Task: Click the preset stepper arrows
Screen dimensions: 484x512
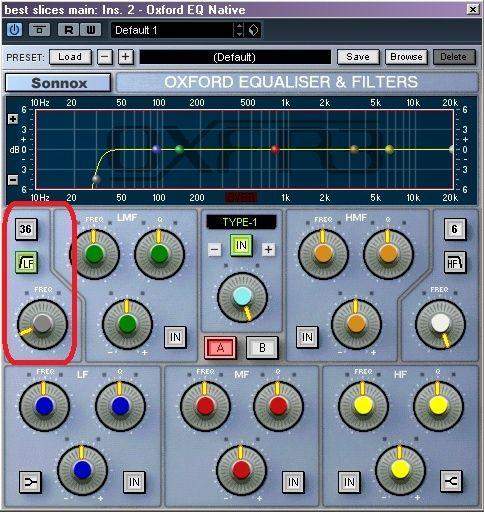Action: pos(239,30)
